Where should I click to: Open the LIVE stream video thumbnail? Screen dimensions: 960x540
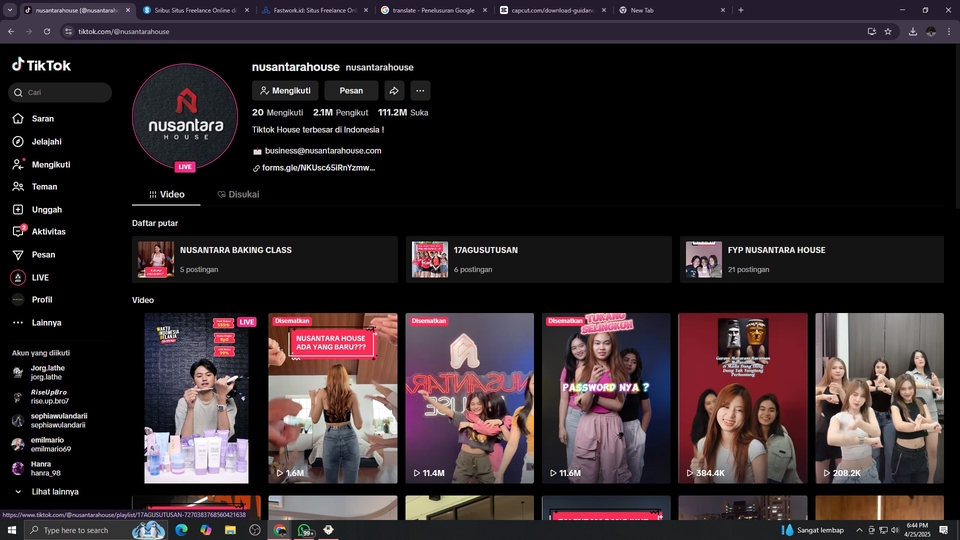tap(197, 398)
